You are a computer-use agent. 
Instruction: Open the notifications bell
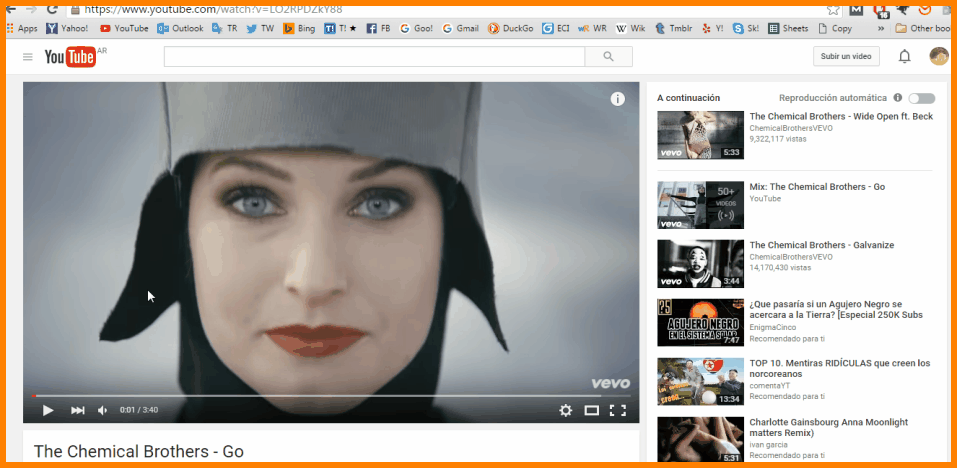click(904, 57)
